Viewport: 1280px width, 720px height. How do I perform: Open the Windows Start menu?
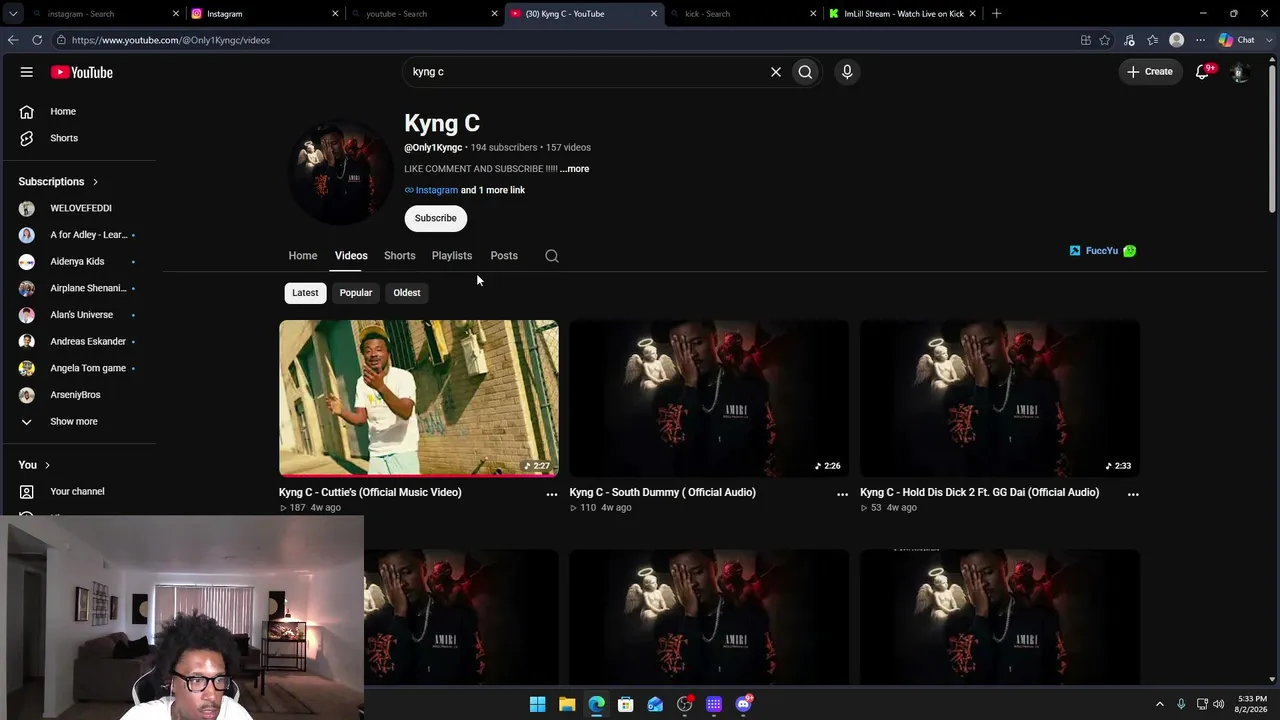538,704
